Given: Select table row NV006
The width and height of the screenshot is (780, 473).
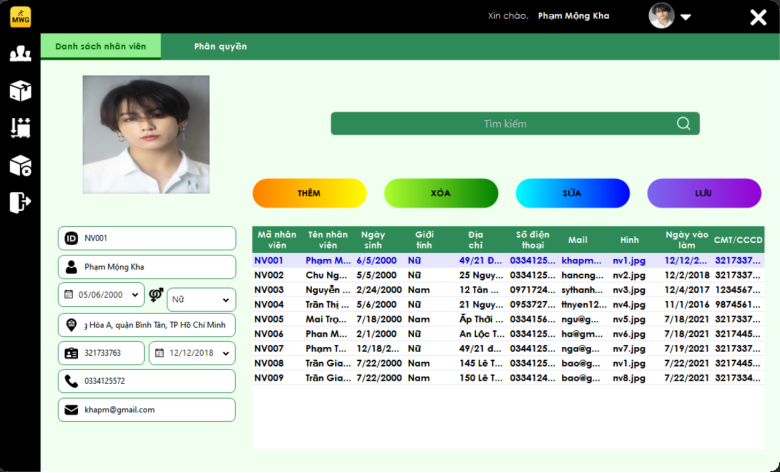Looking at the screenshot, I should click(x=508, y=334).
